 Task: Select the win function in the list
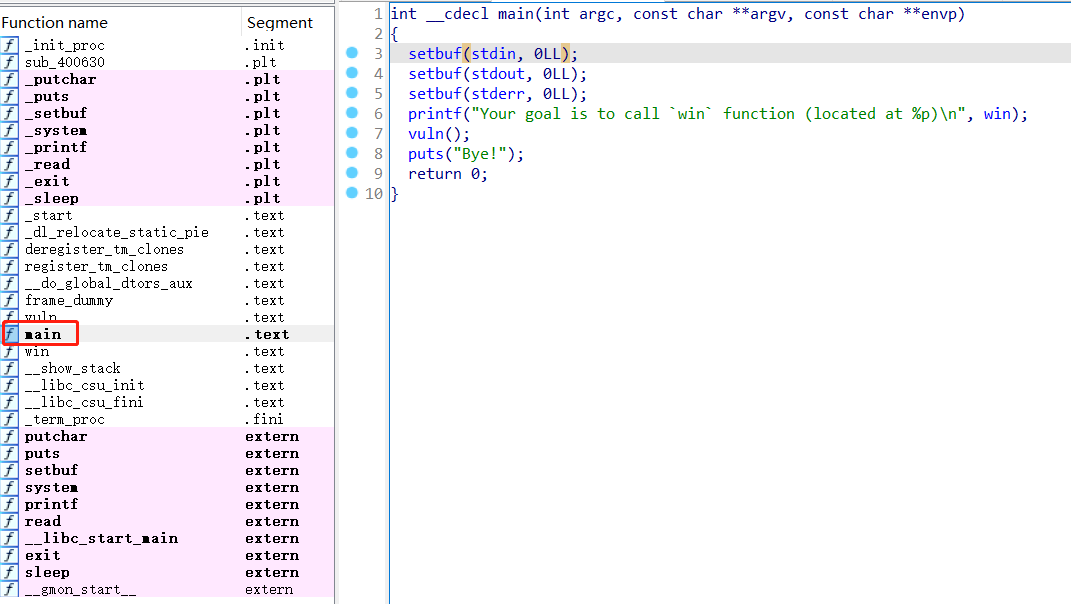pyautogui.click(x=37, y=351)
